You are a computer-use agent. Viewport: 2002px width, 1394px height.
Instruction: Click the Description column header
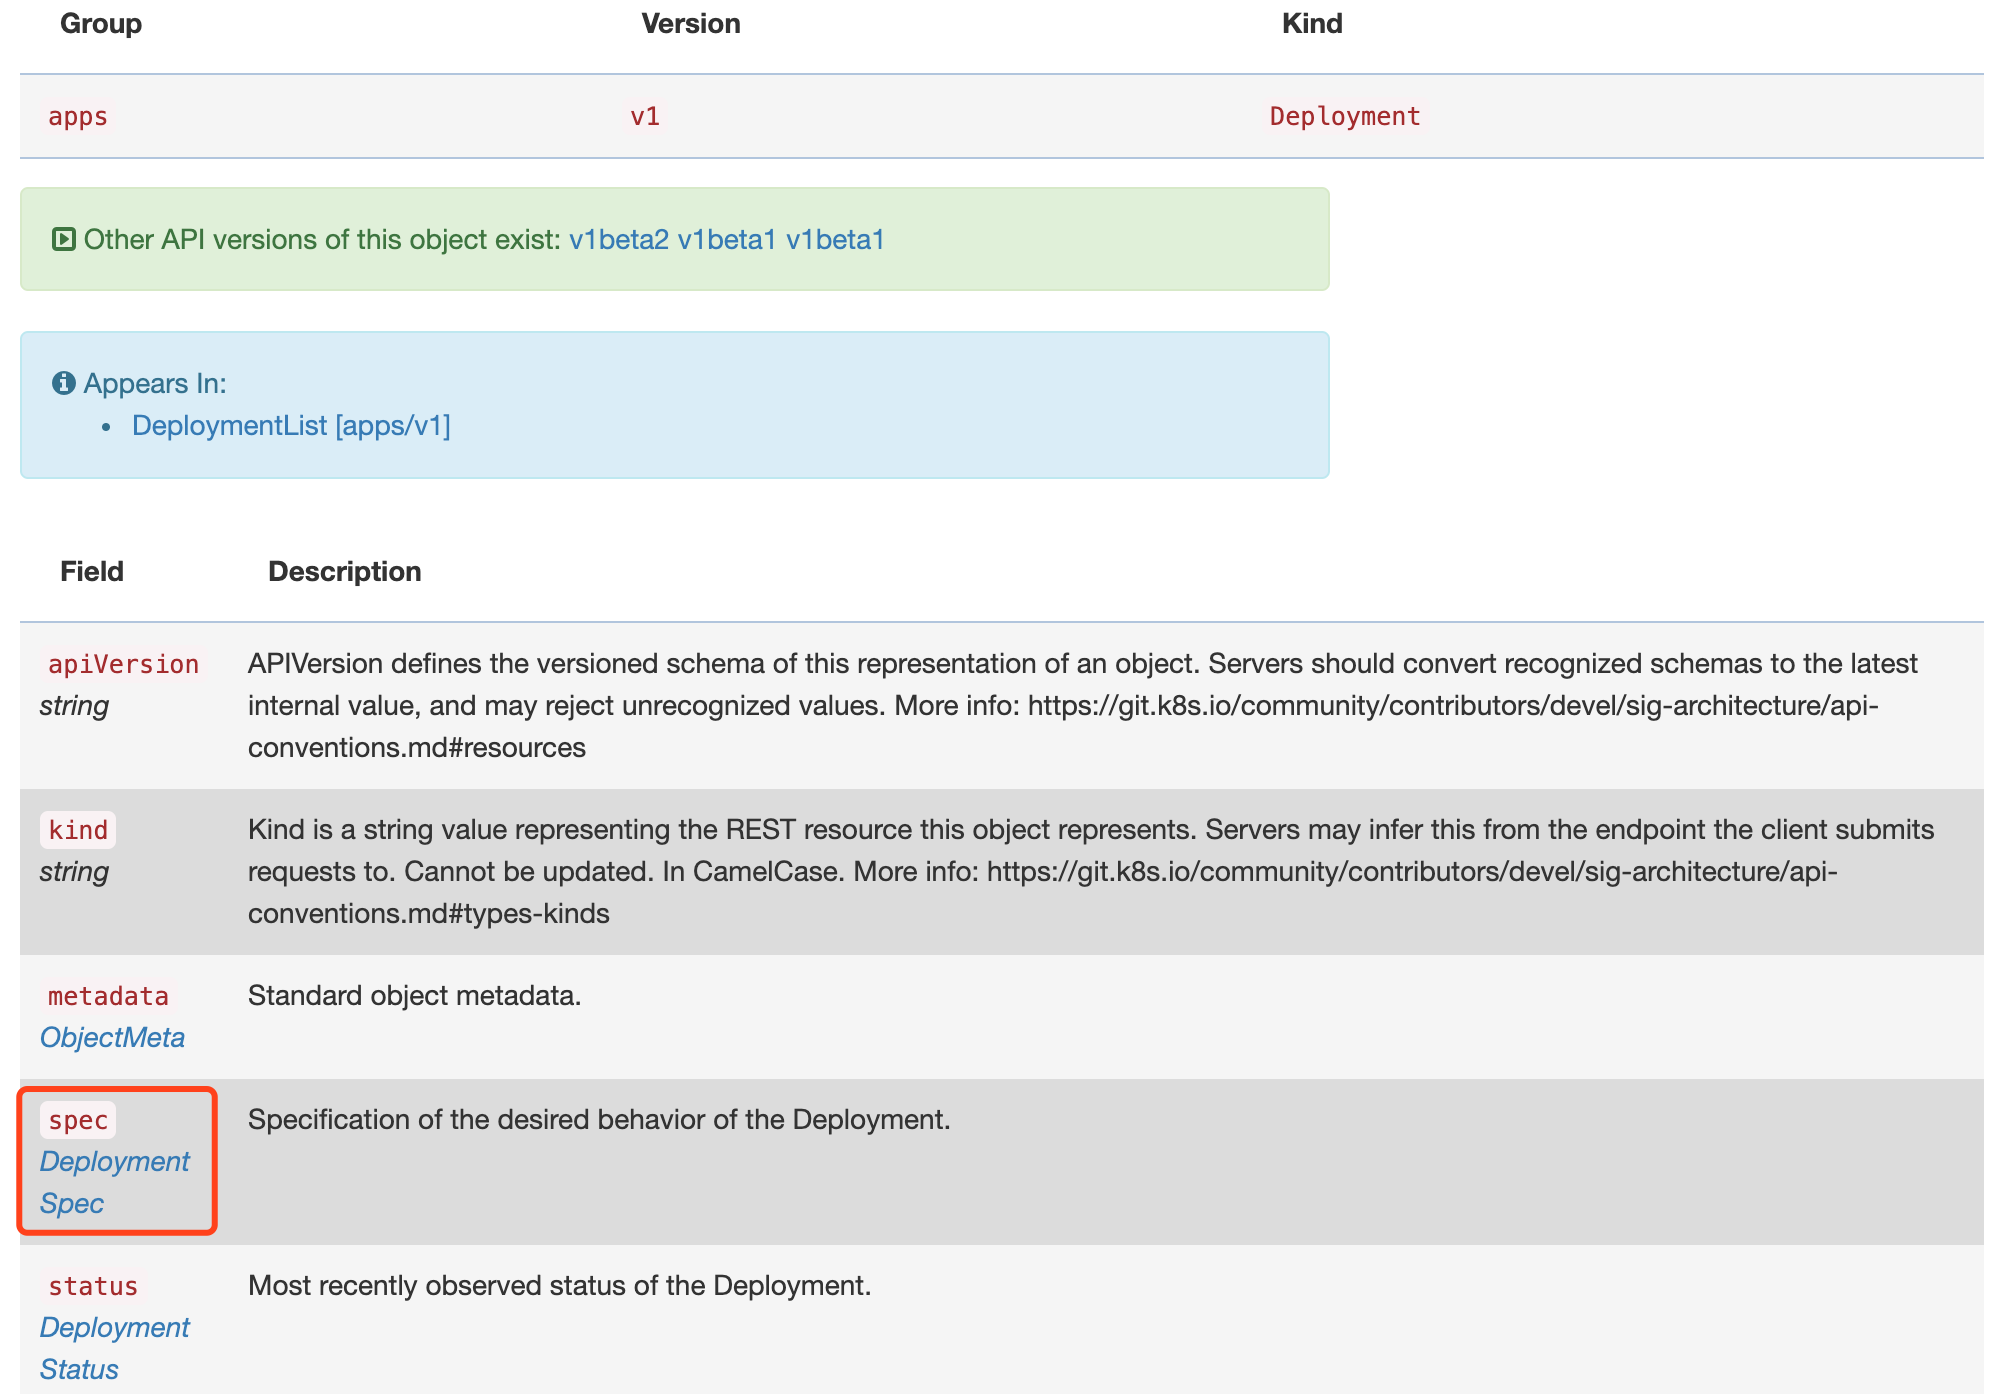tap(344, 571)
